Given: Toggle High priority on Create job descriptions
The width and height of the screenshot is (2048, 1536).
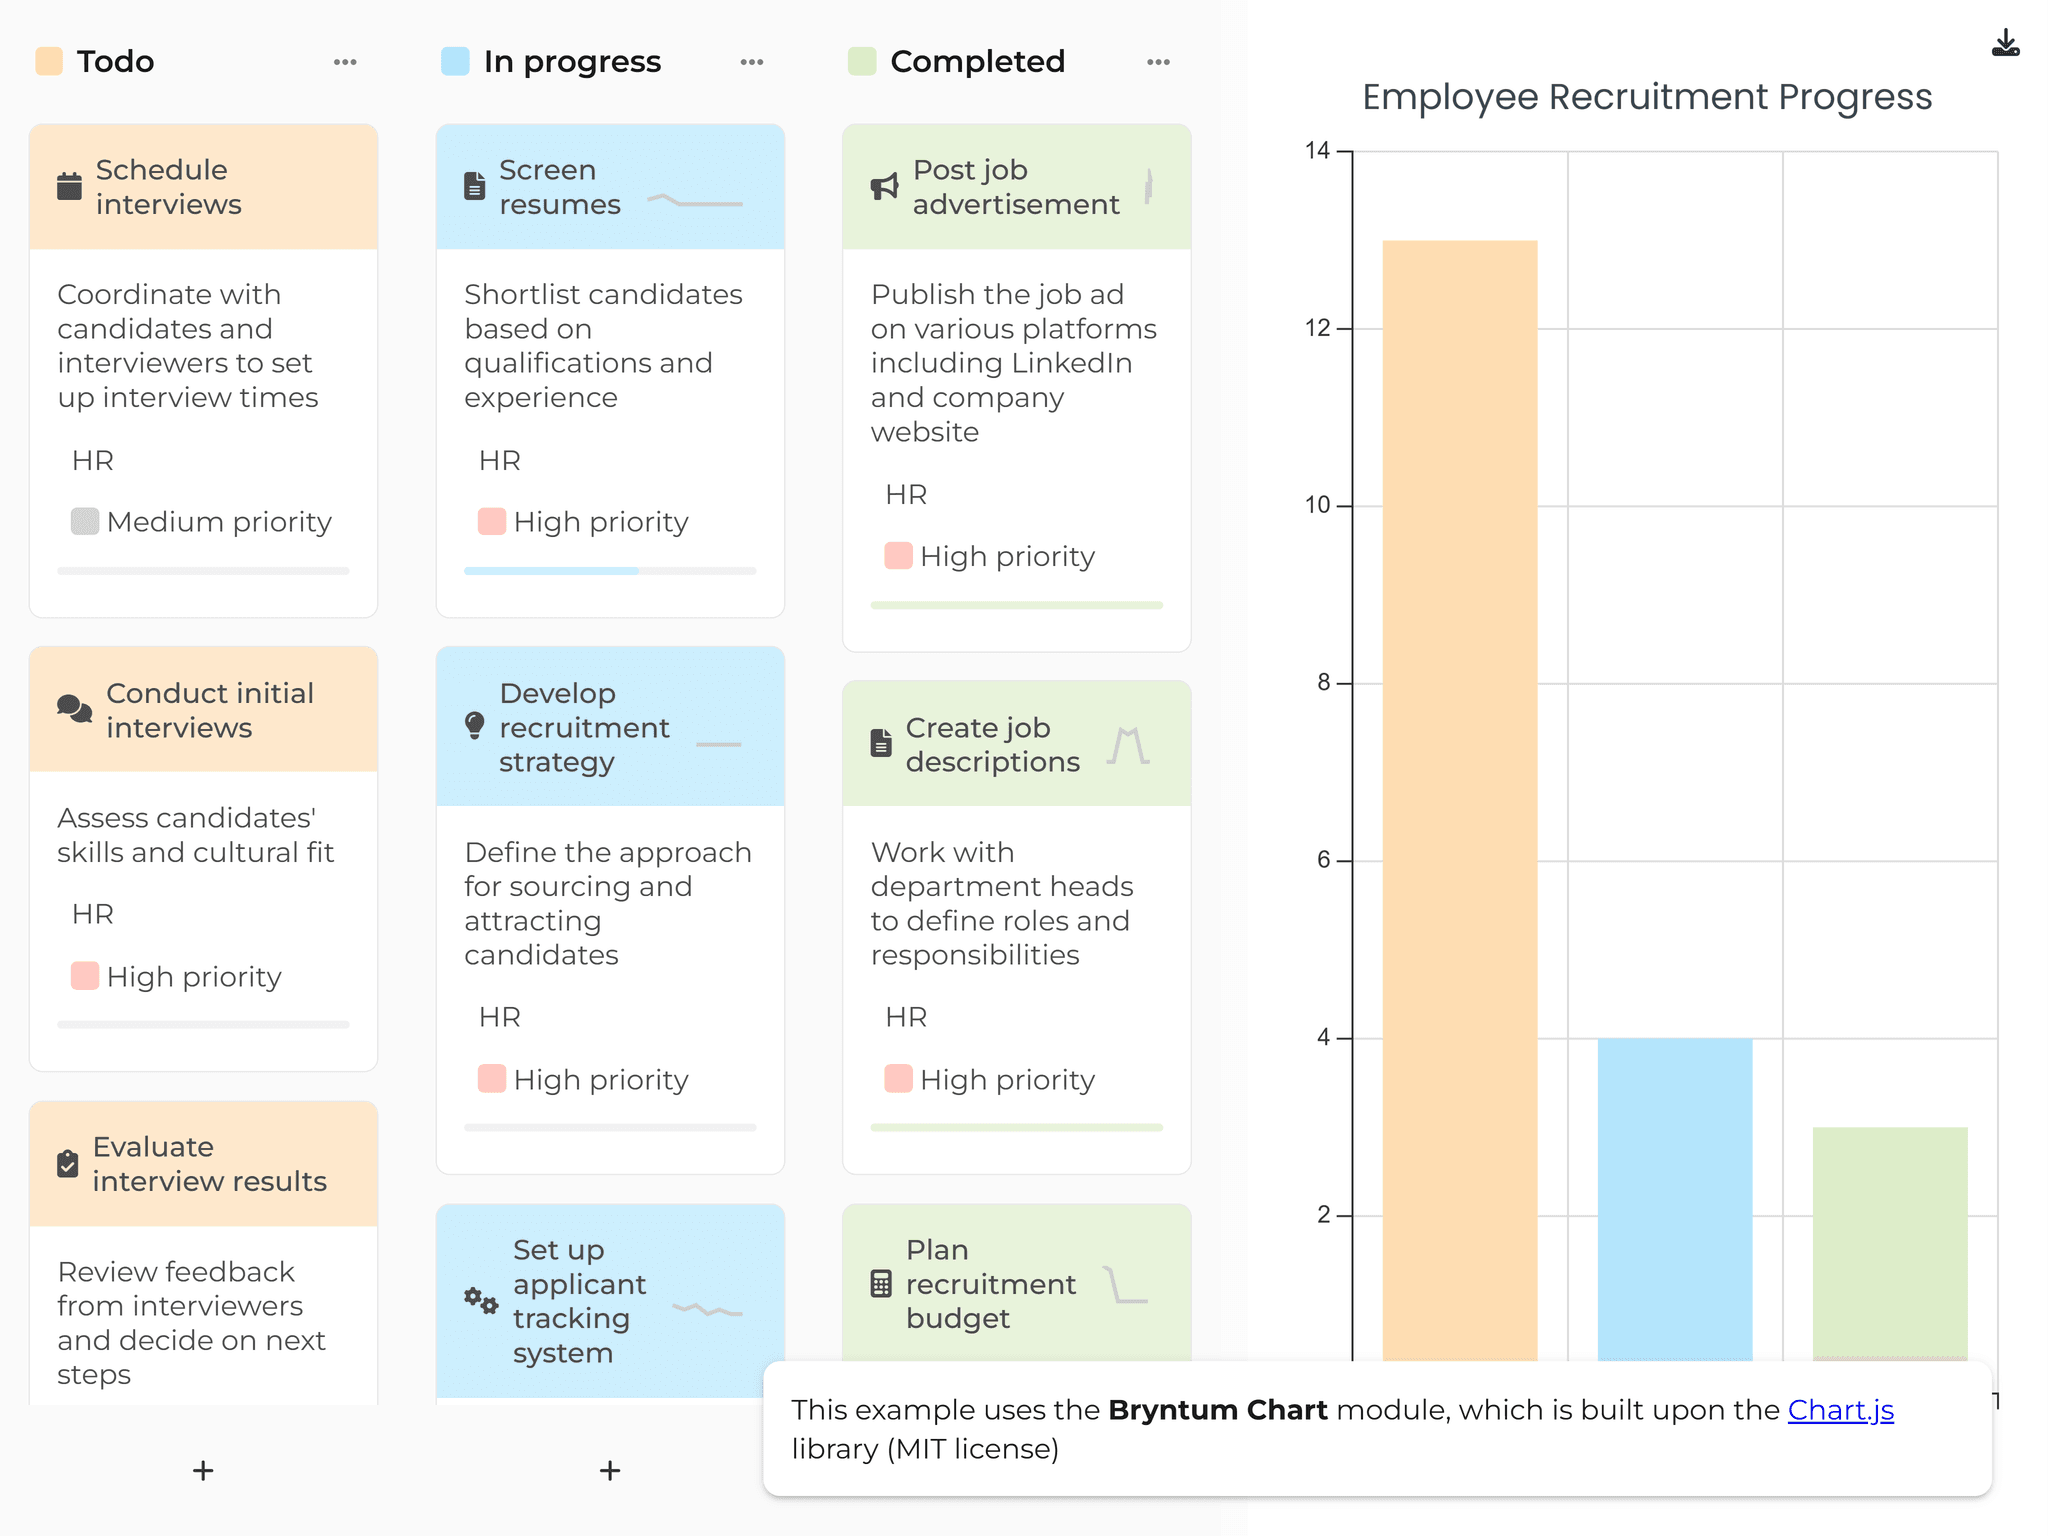Looking at the screenshot, I should coord(898,1079).
